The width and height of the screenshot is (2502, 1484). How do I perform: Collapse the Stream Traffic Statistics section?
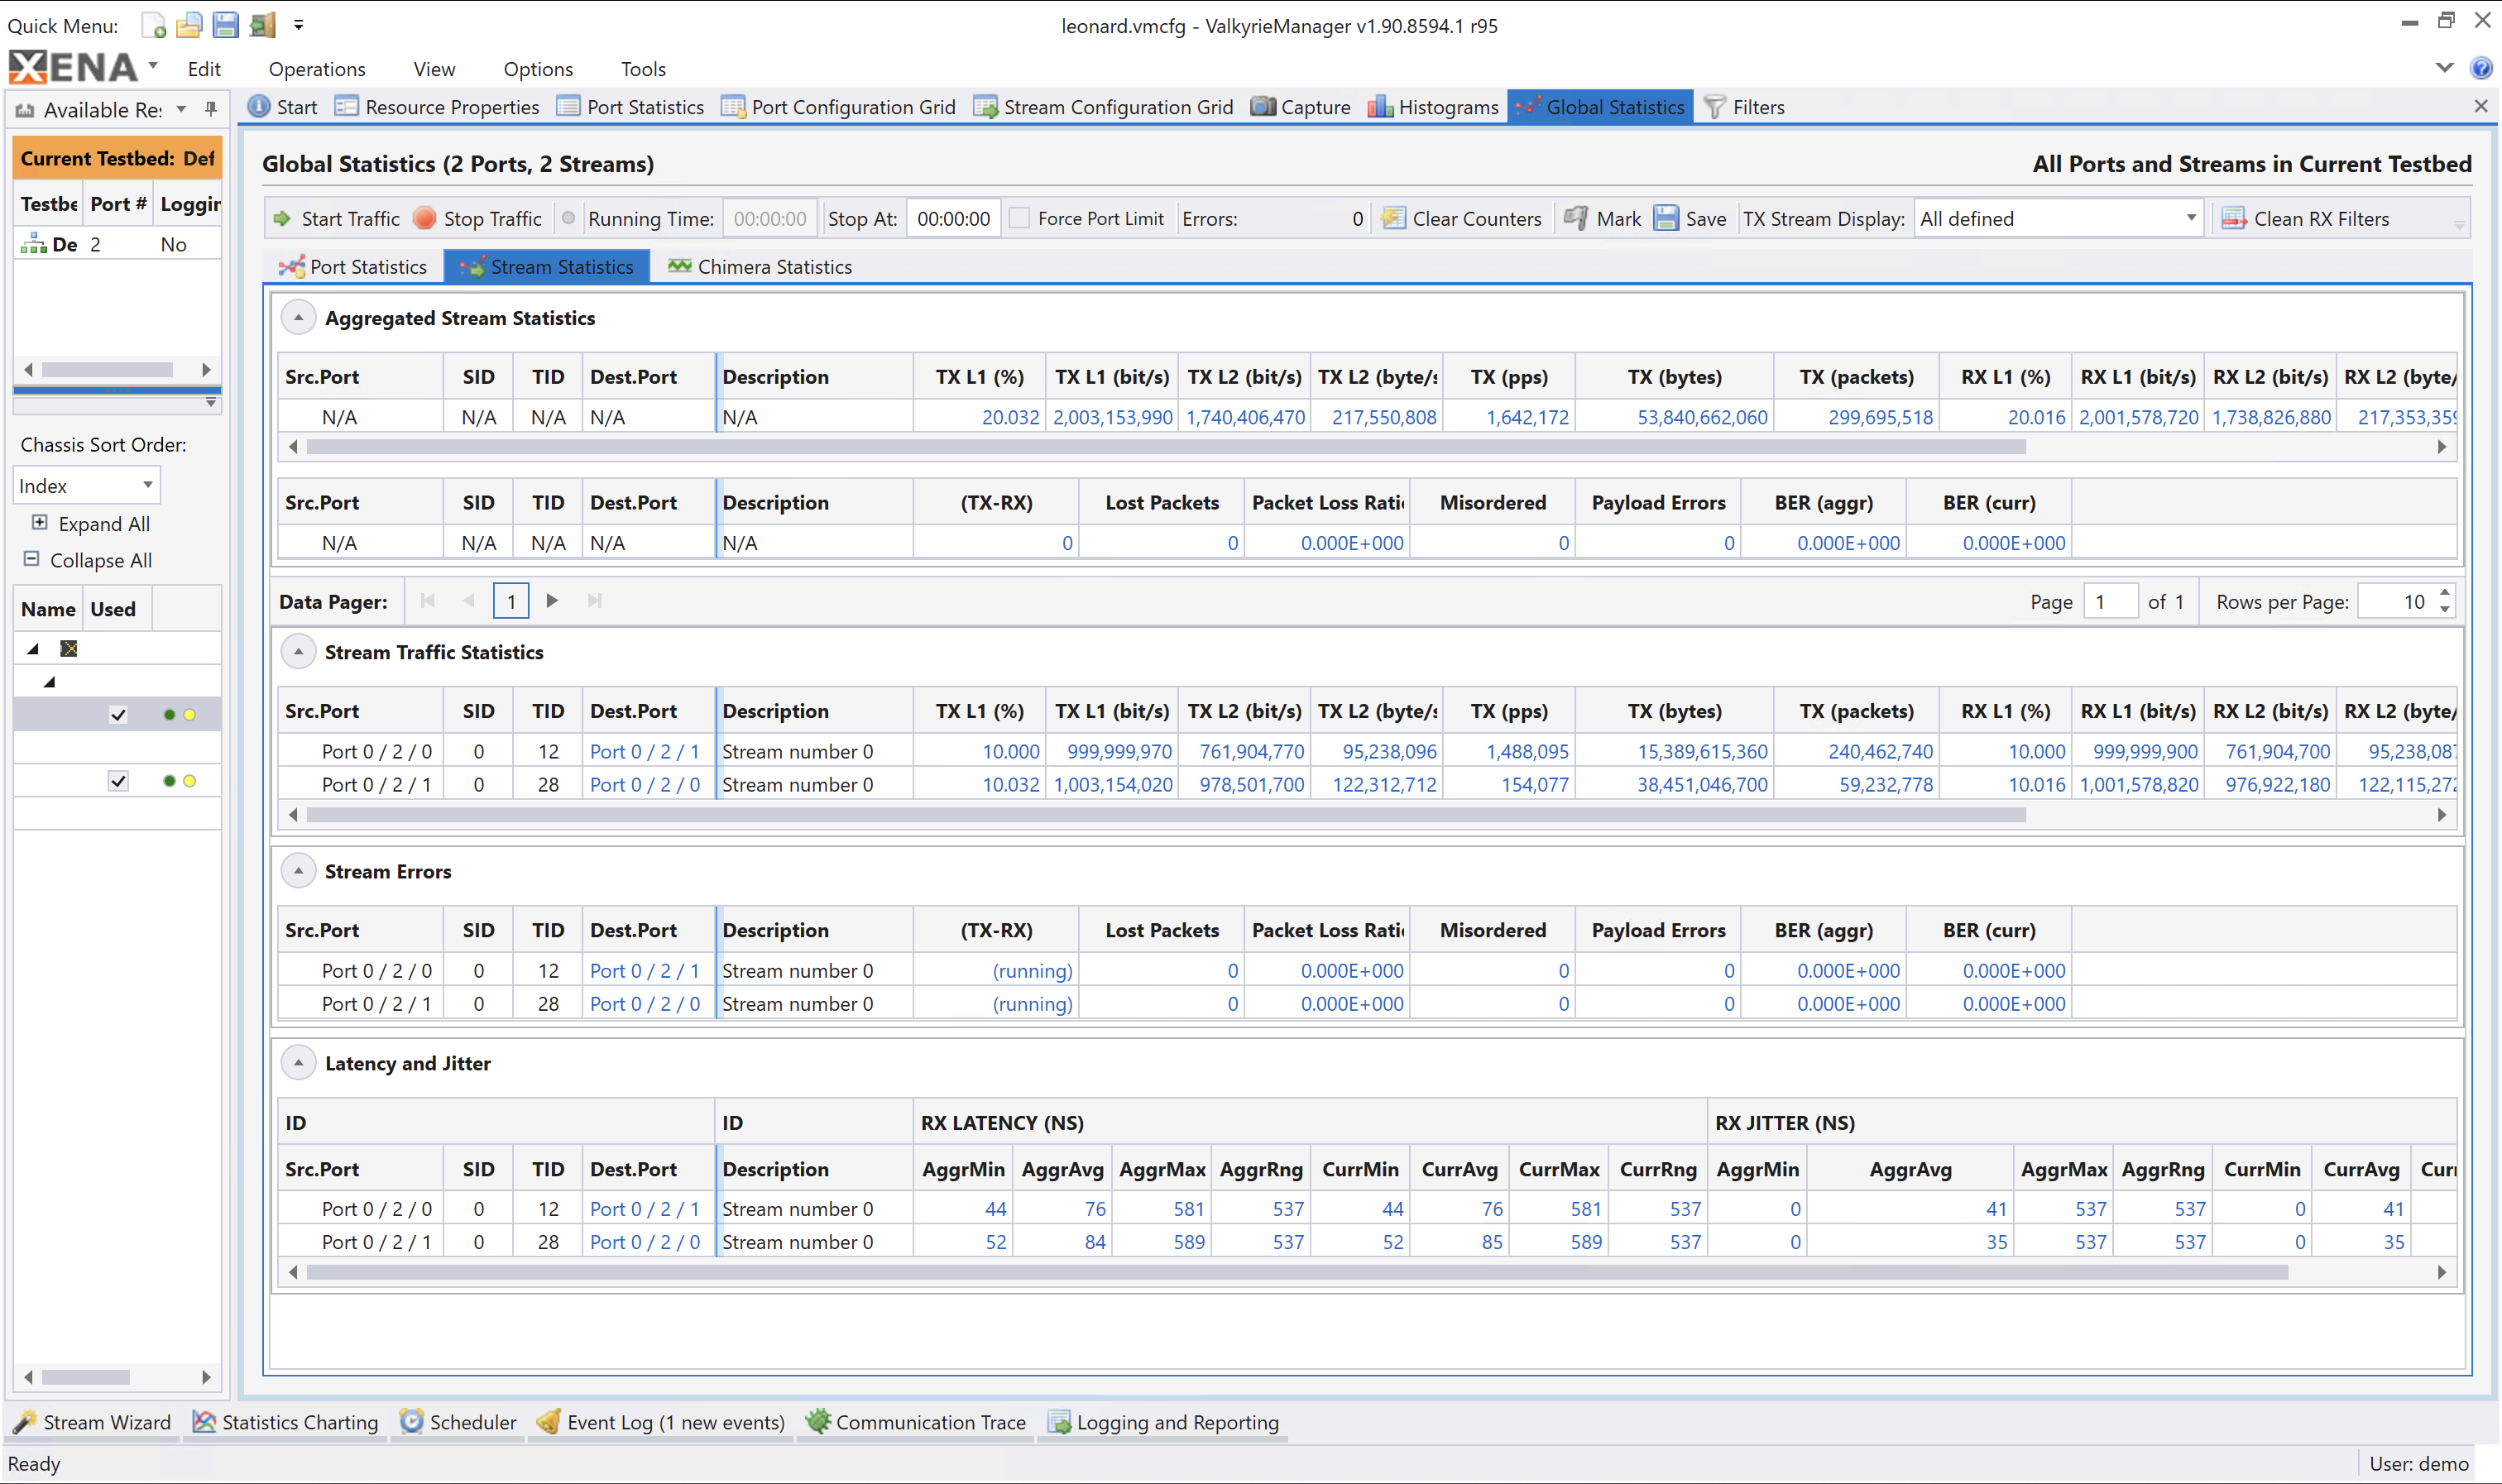(298, 652)
